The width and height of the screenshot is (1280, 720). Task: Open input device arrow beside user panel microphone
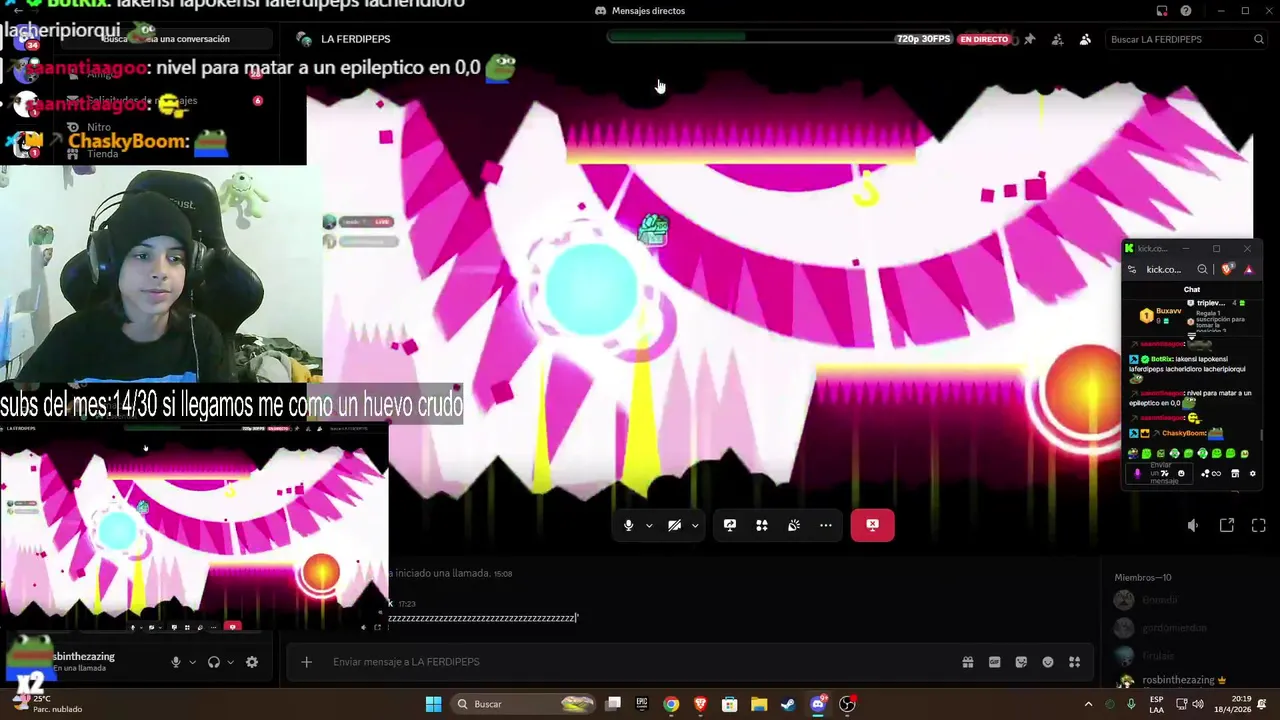point(192,662)
